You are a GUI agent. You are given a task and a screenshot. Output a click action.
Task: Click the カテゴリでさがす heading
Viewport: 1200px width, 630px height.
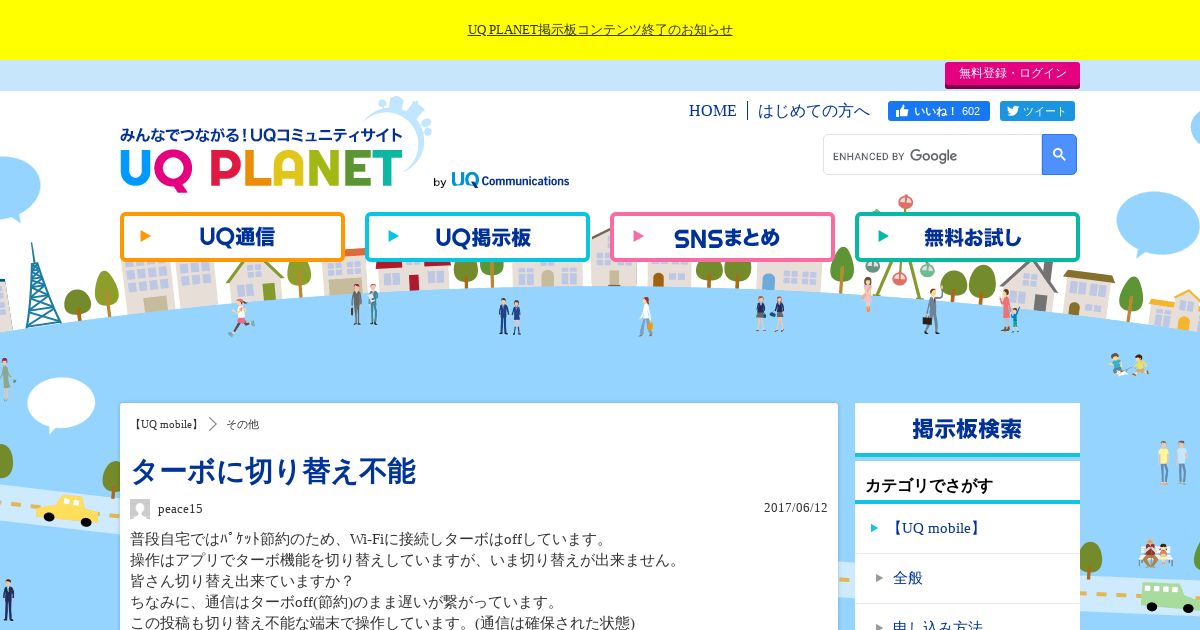[x=929, y=485]
